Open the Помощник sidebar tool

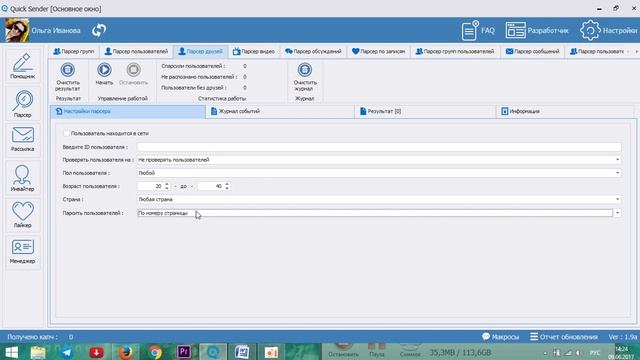22,66
